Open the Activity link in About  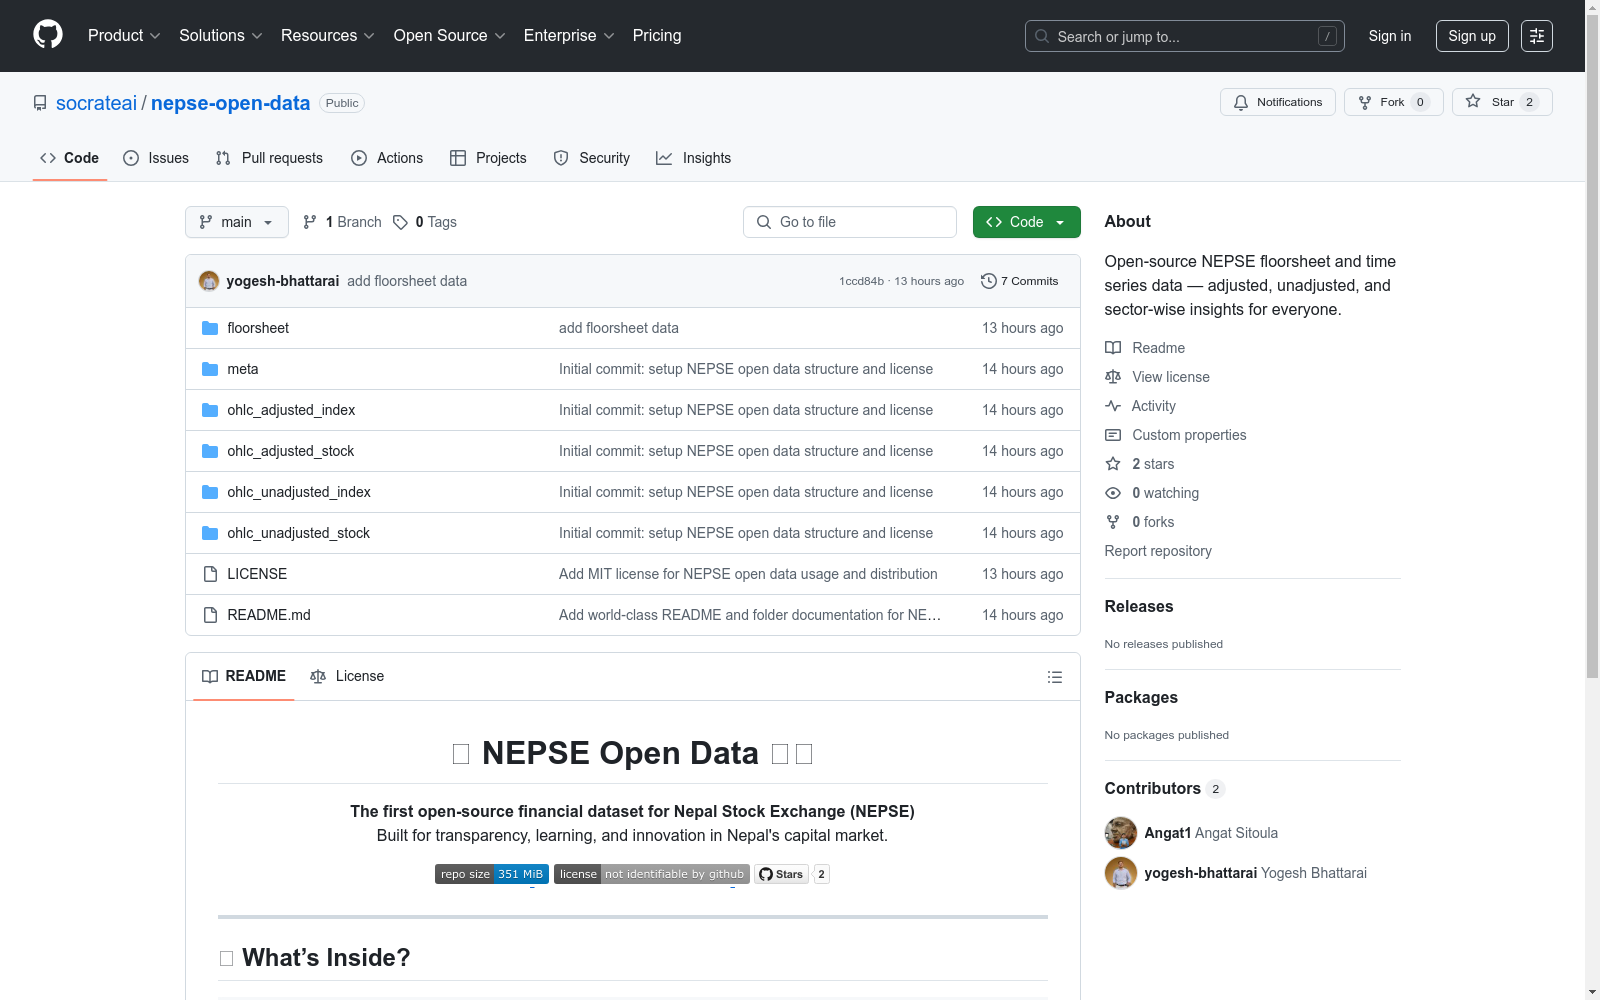coord(1140,406)
